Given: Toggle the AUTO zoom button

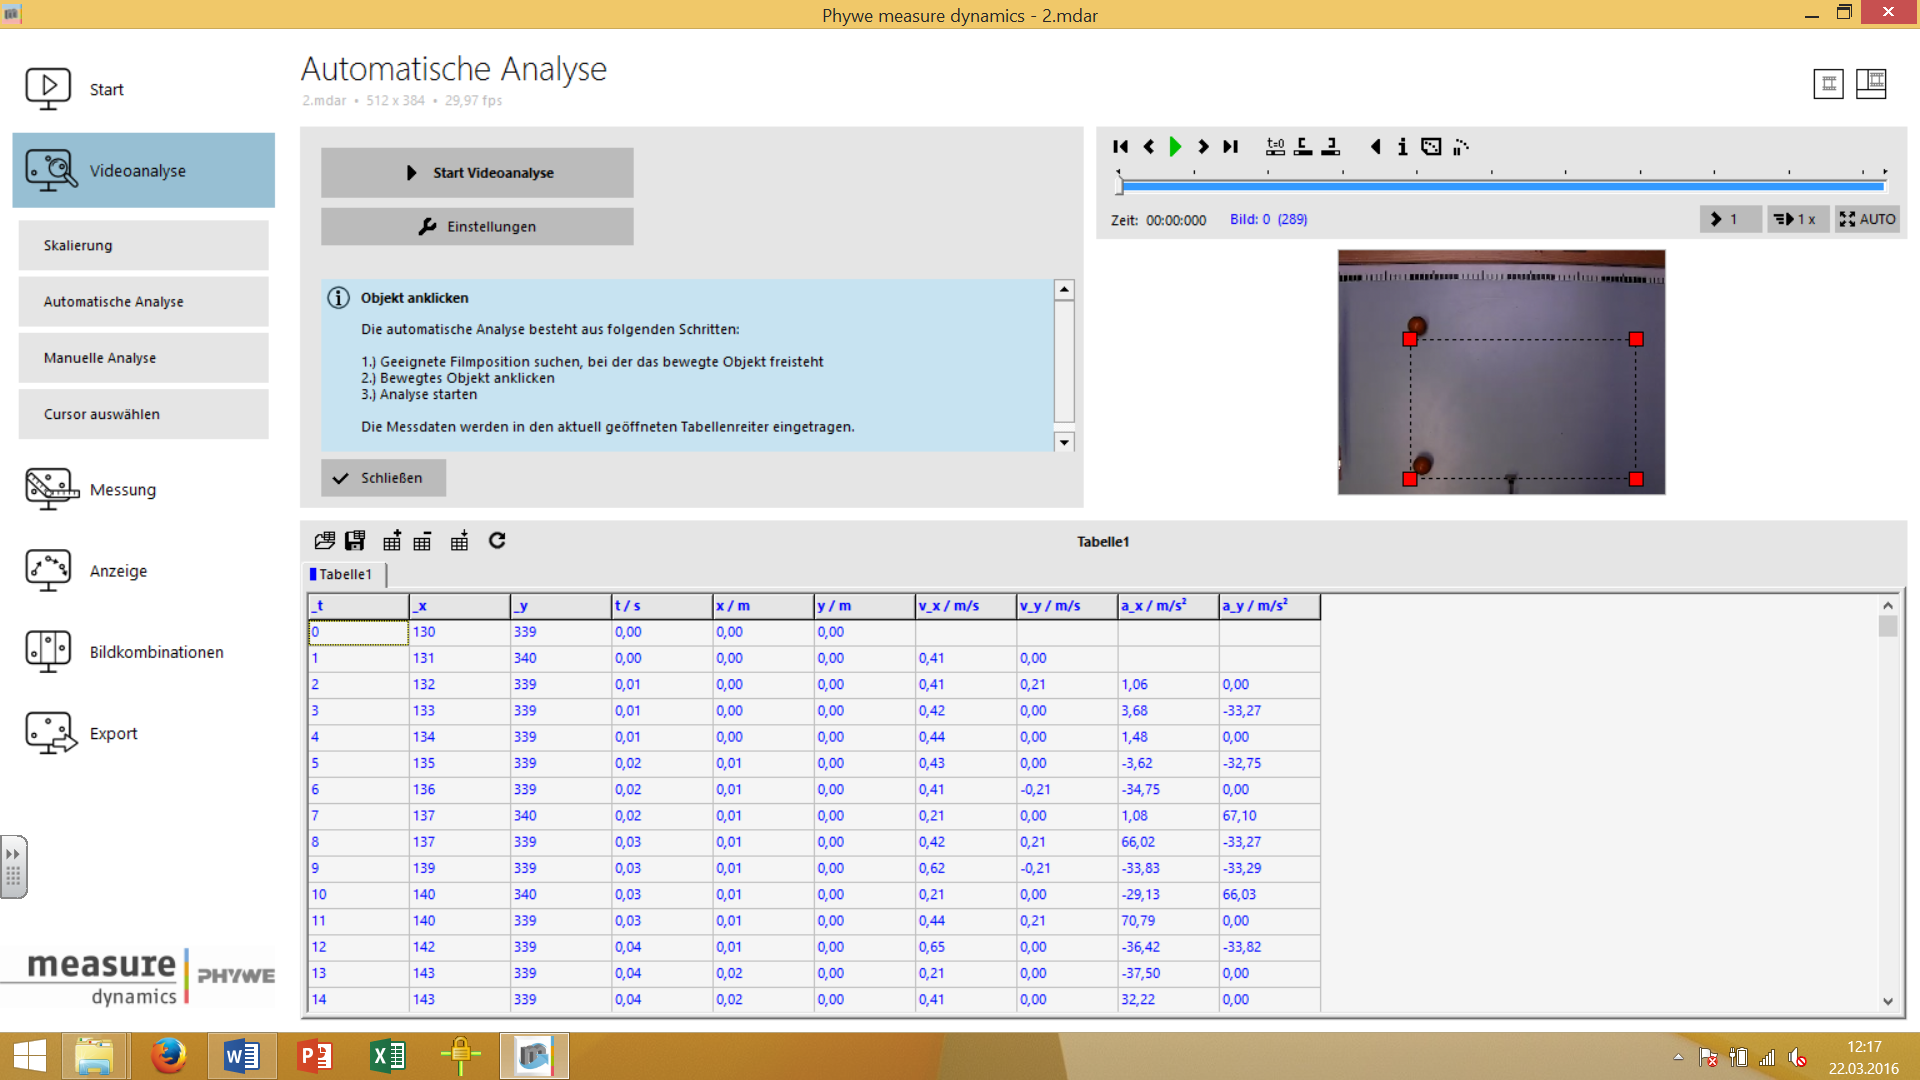Looking at the screenshot, I should click(1867, 219).
